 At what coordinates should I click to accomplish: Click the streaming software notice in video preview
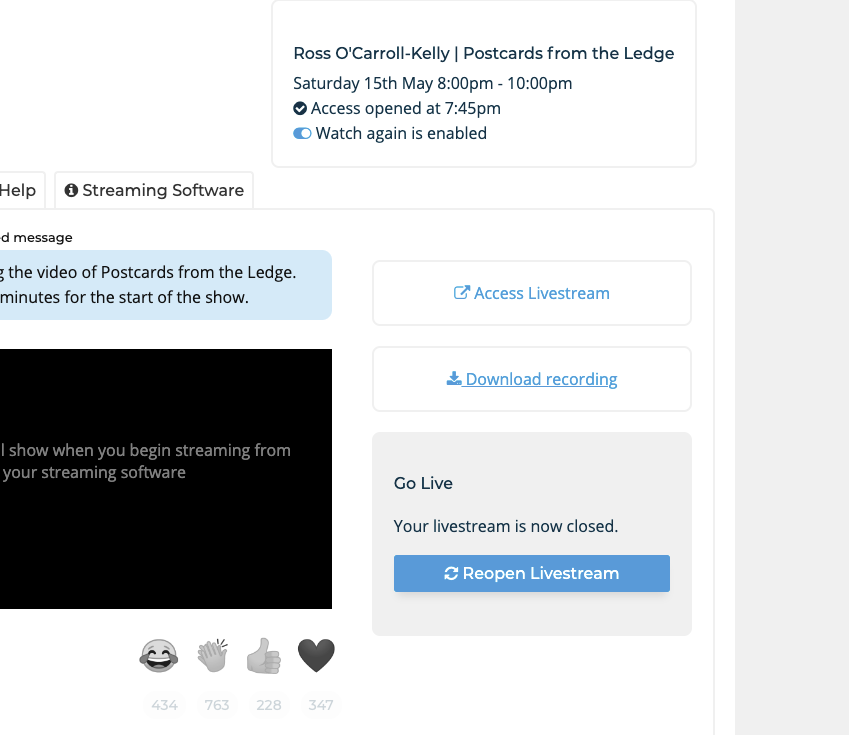[x=146, y=461]
